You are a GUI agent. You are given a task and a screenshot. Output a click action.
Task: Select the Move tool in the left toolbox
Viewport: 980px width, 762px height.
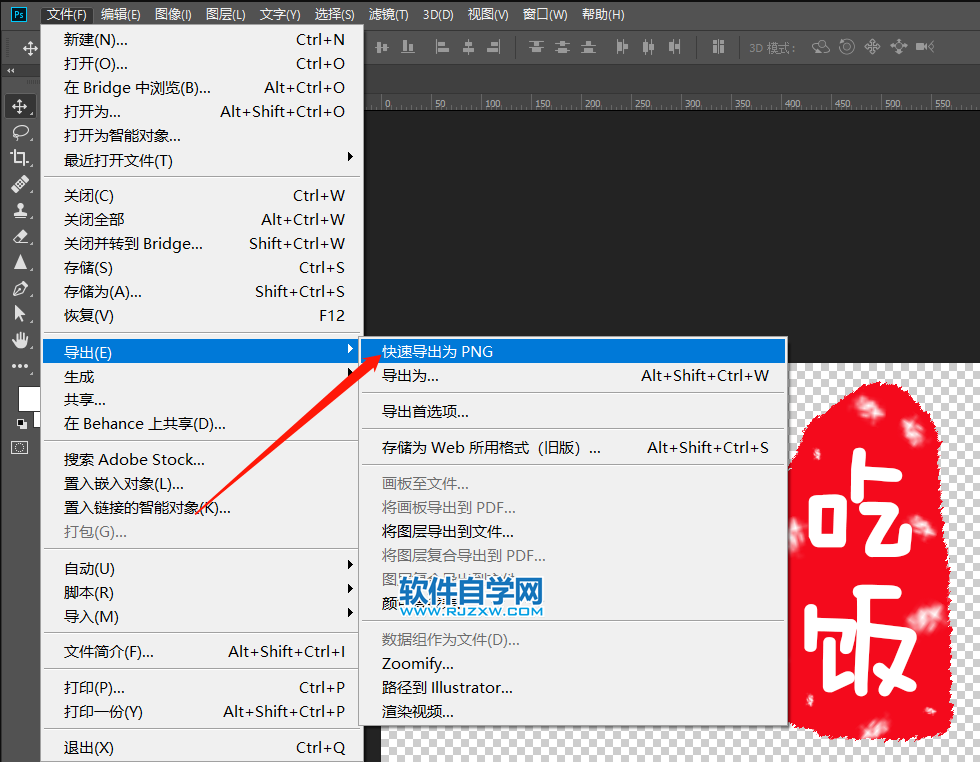pos(20,106)
